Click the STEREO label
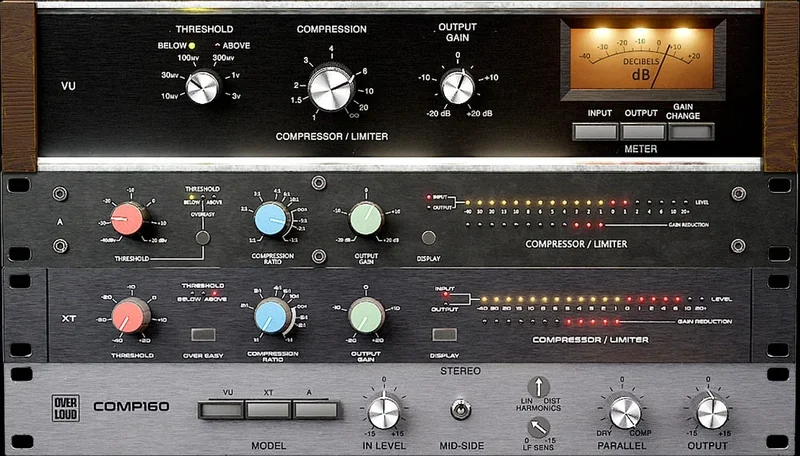800x456 pixels. pyautogui.click(x=460, y=371)
